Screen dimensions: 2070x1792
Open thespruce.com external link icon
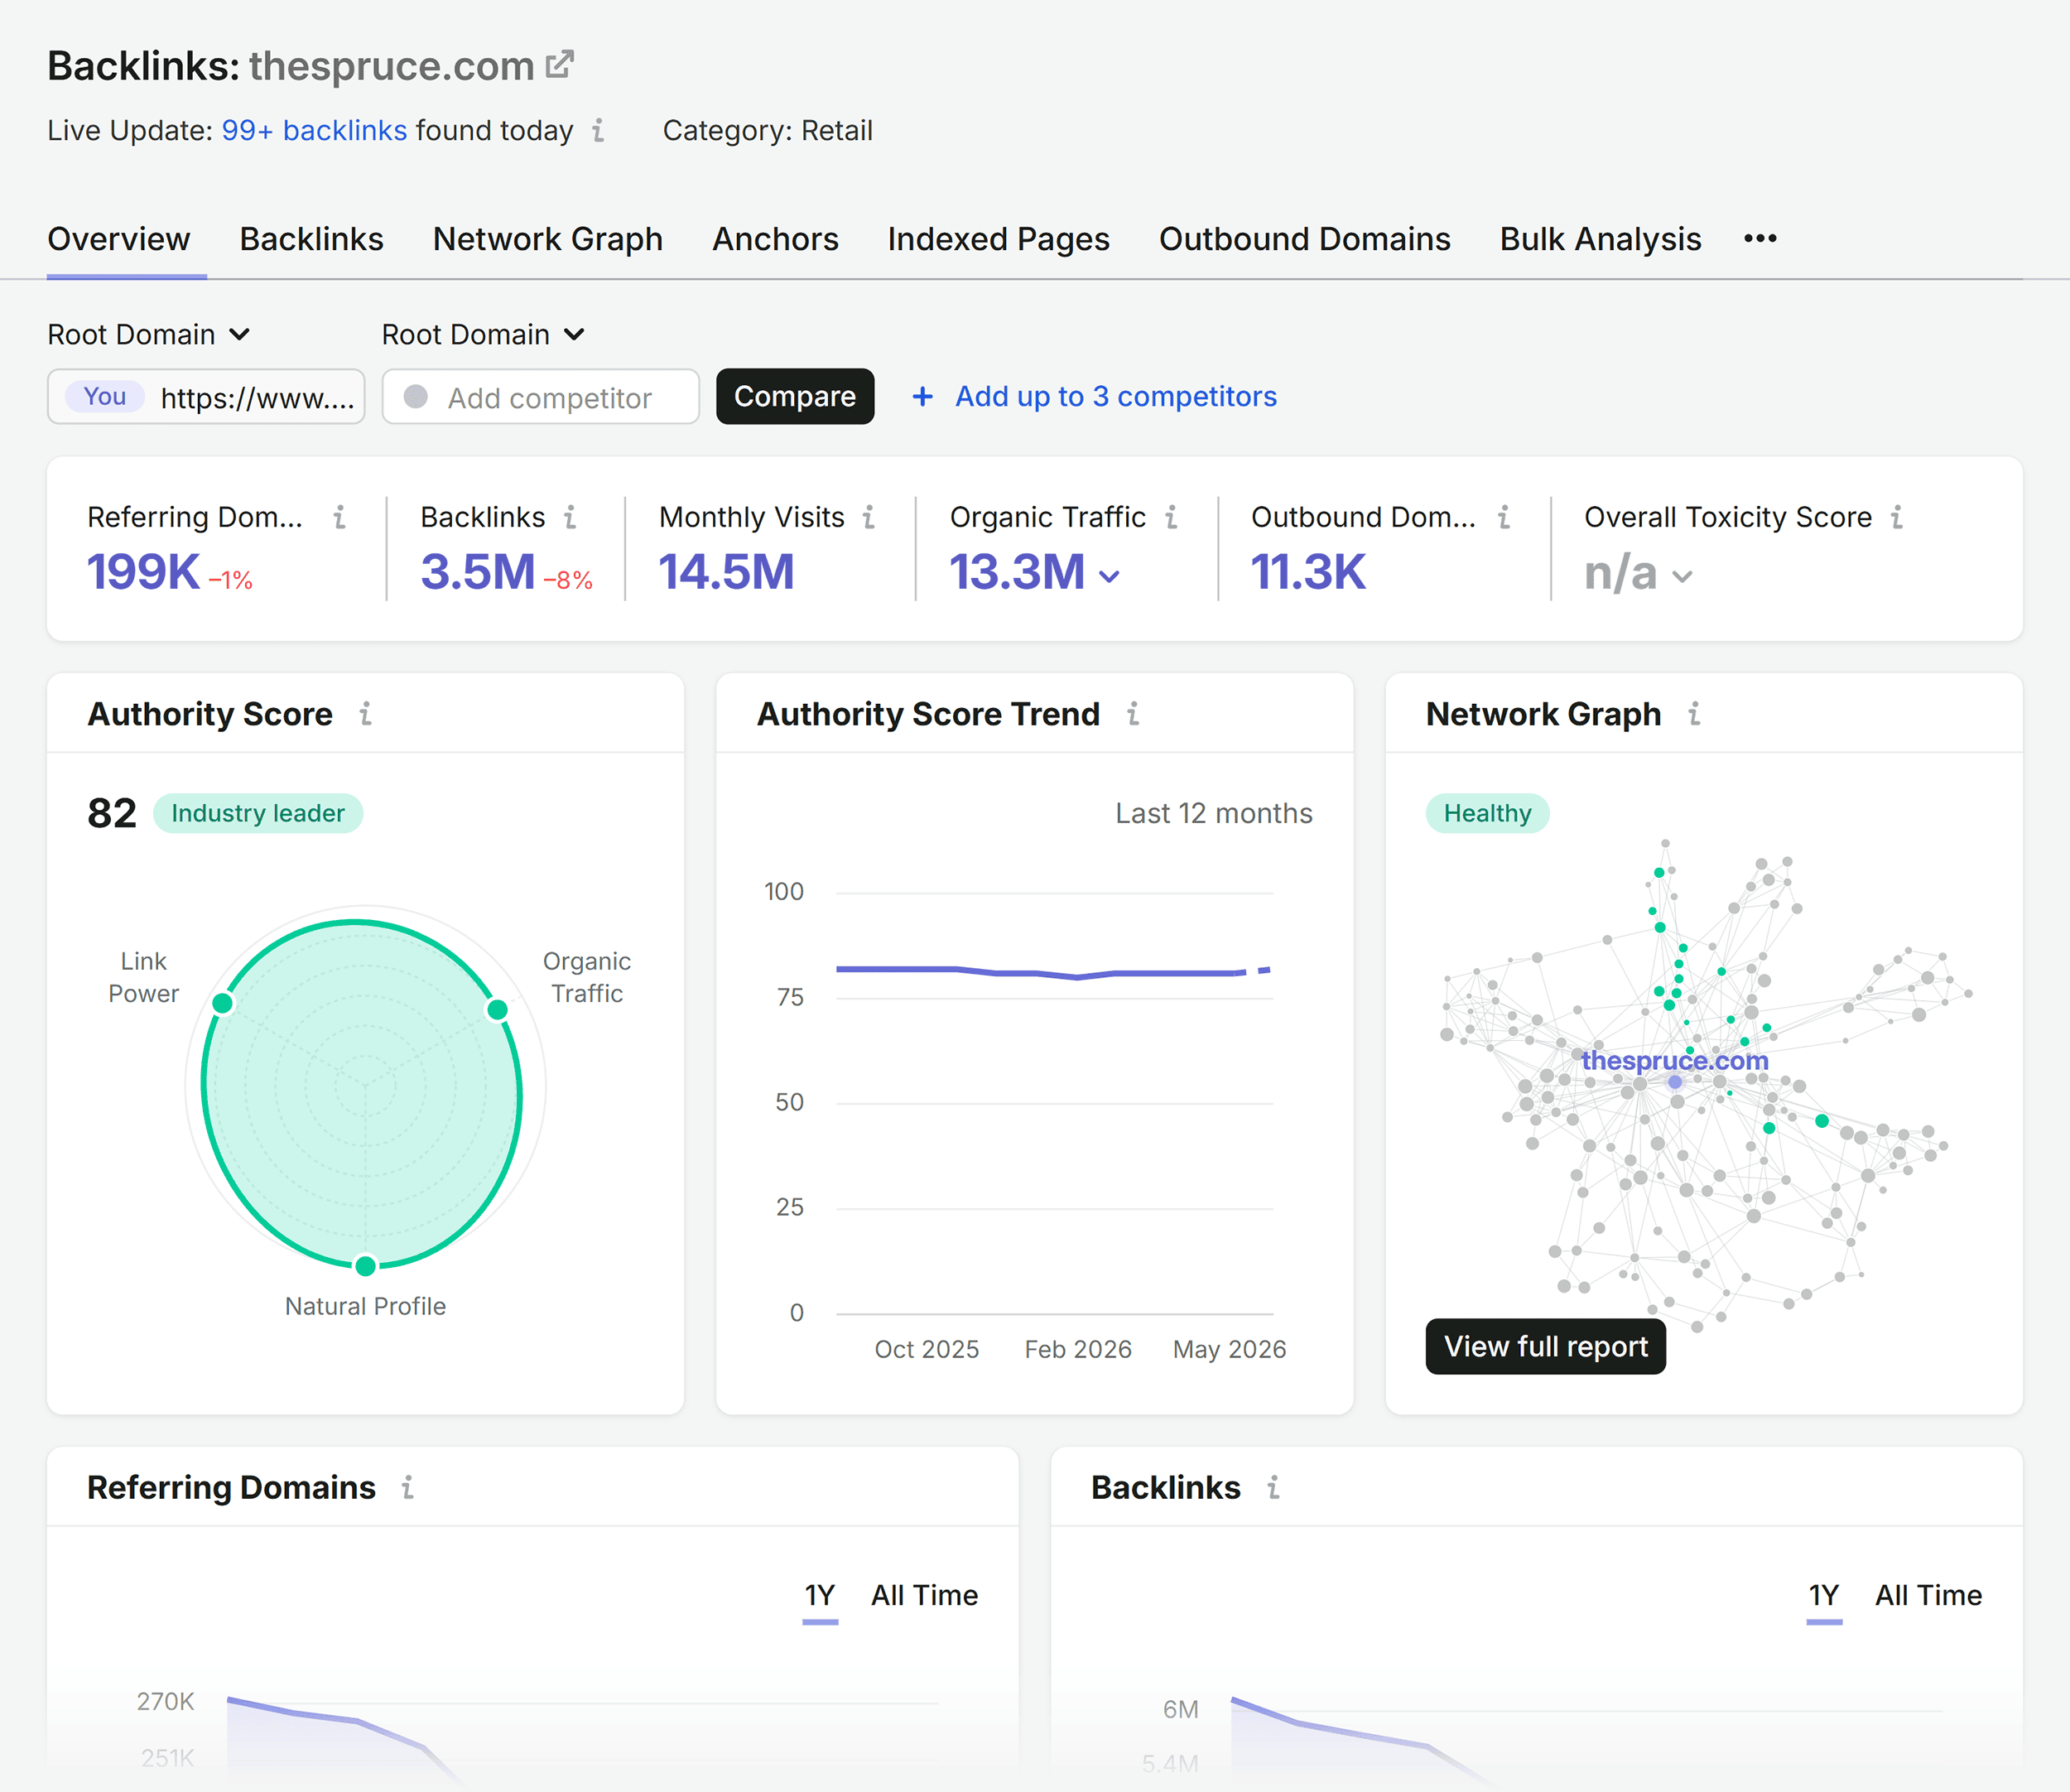pos(560,65)
